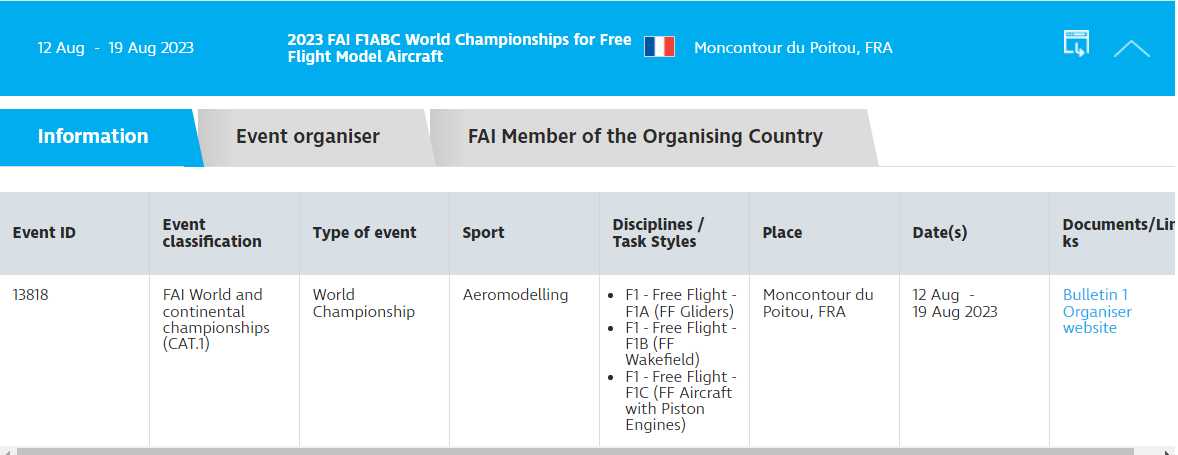Image resolution: width=1178 pixels, height=455 pixels.
Task: Click the Sport column header
Action: (x=483, y=233)
